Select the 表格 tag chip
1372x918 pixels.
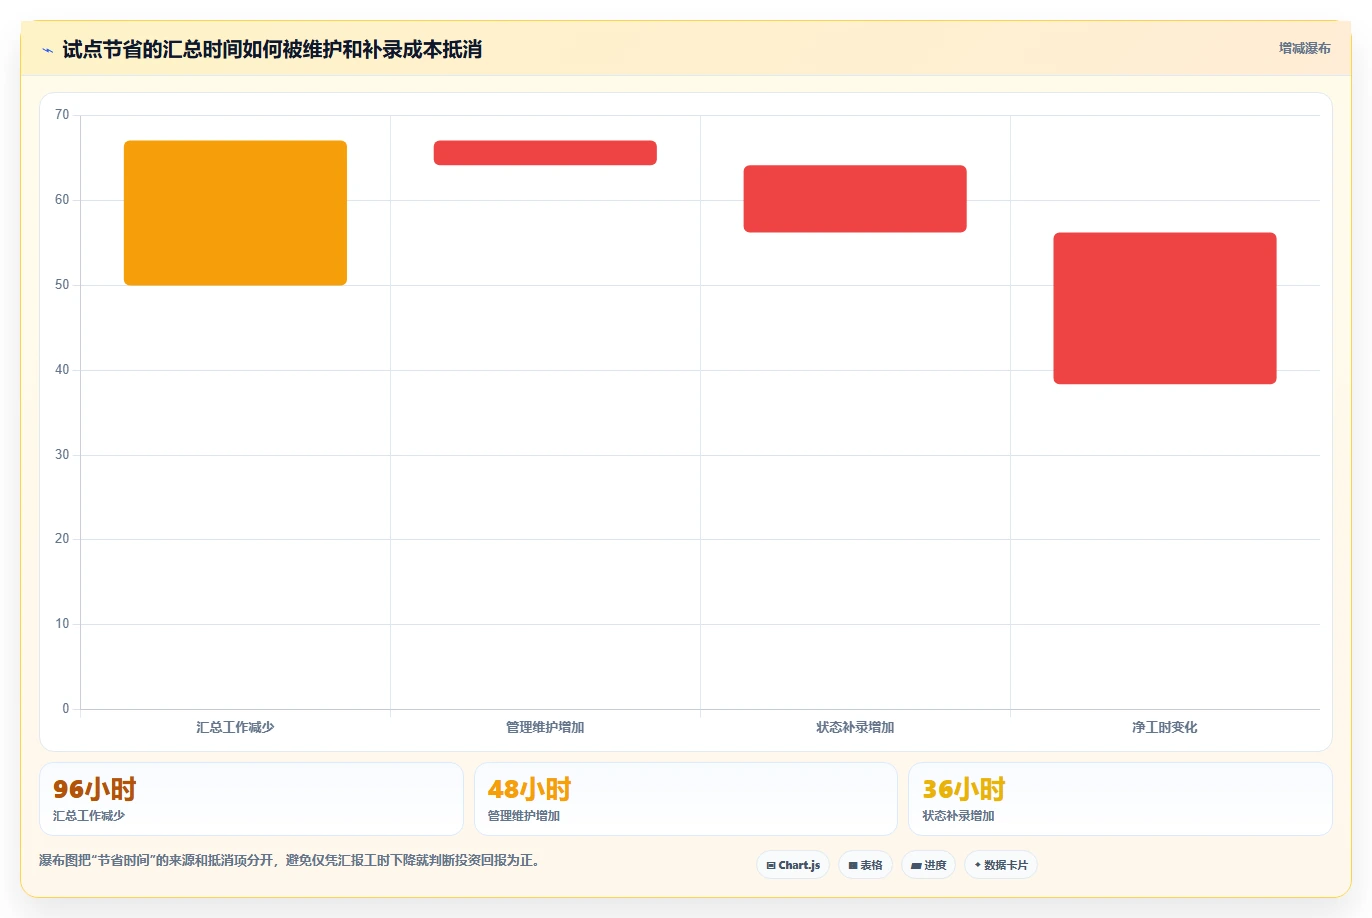[865, 865]
